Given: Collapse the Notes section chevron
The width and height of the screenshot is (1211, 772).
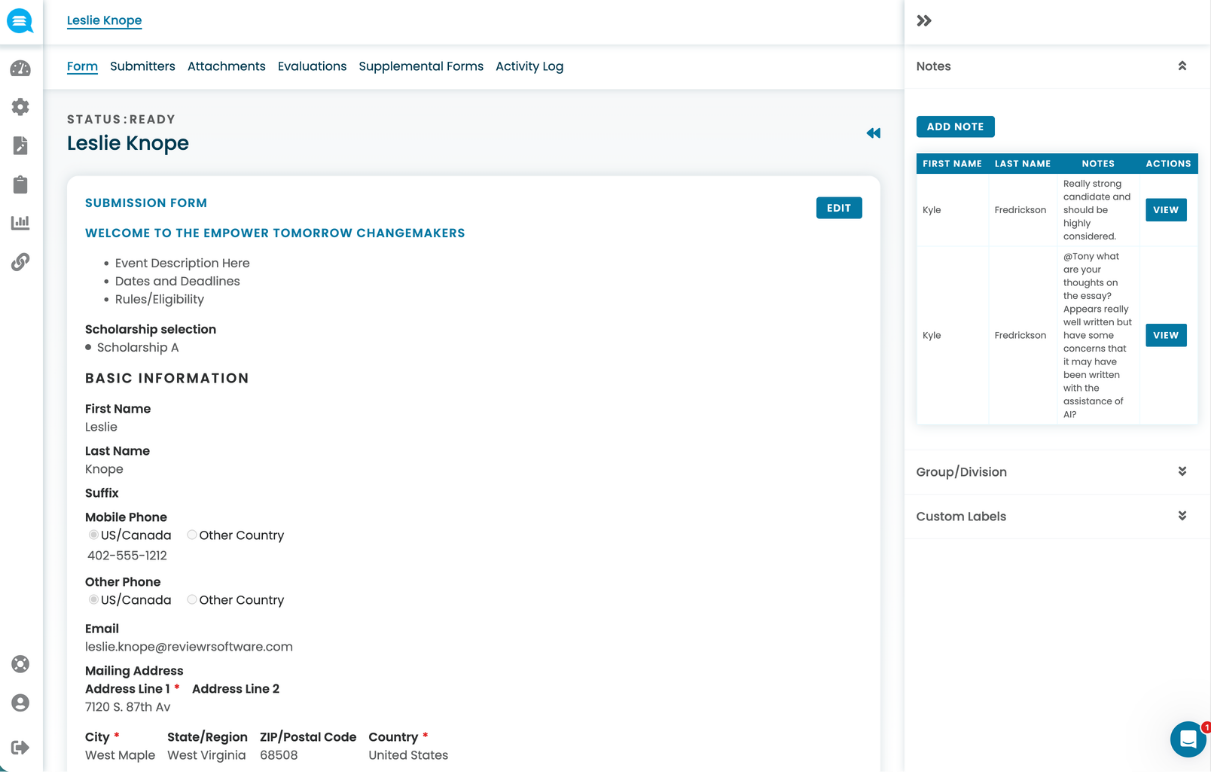Looking at the screenshot, I should [x=1182, y=66].
